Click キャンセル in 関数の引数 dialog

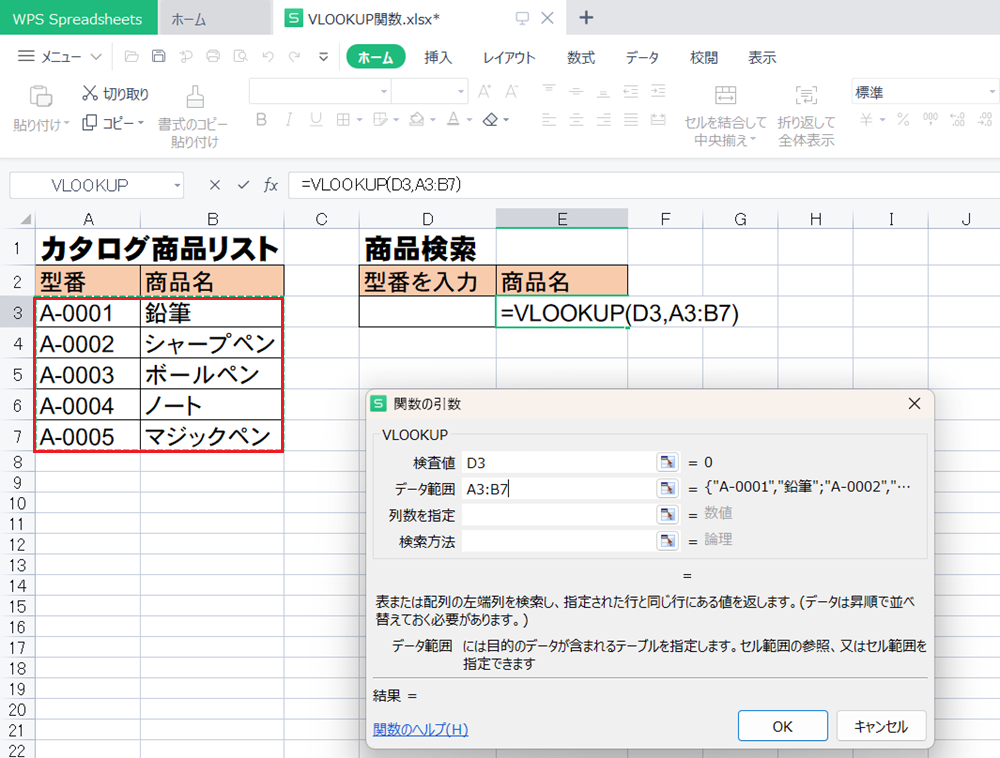pyautogui.click(x=881, y=726)
